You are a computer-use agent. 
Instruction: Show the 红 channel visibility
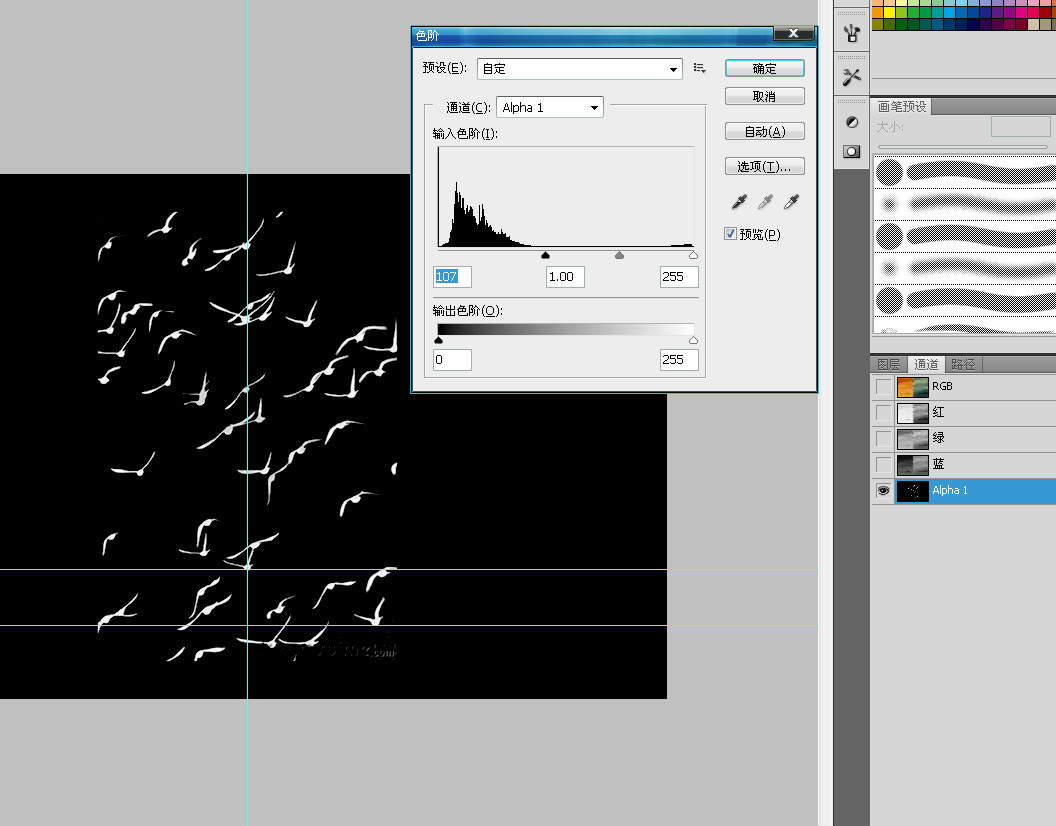pos(883,412)
